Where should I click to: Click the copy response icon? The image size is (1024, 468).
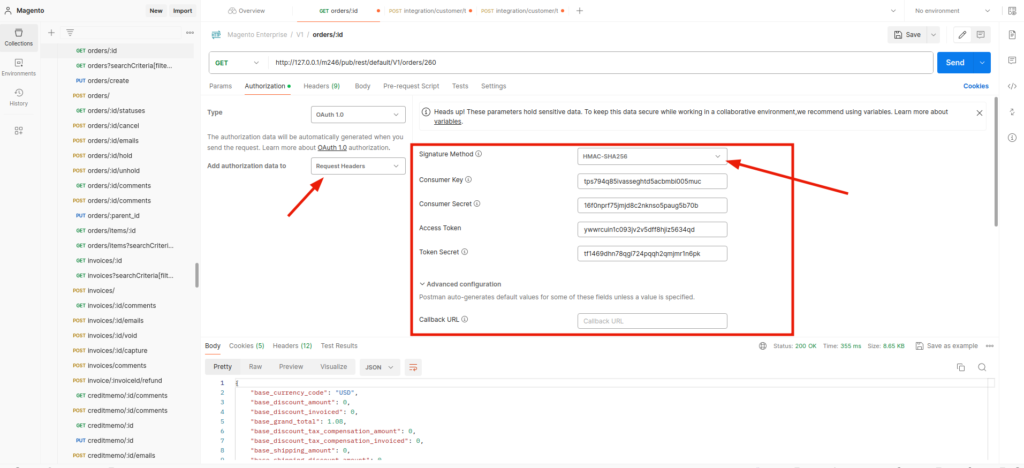pos(961,367)
